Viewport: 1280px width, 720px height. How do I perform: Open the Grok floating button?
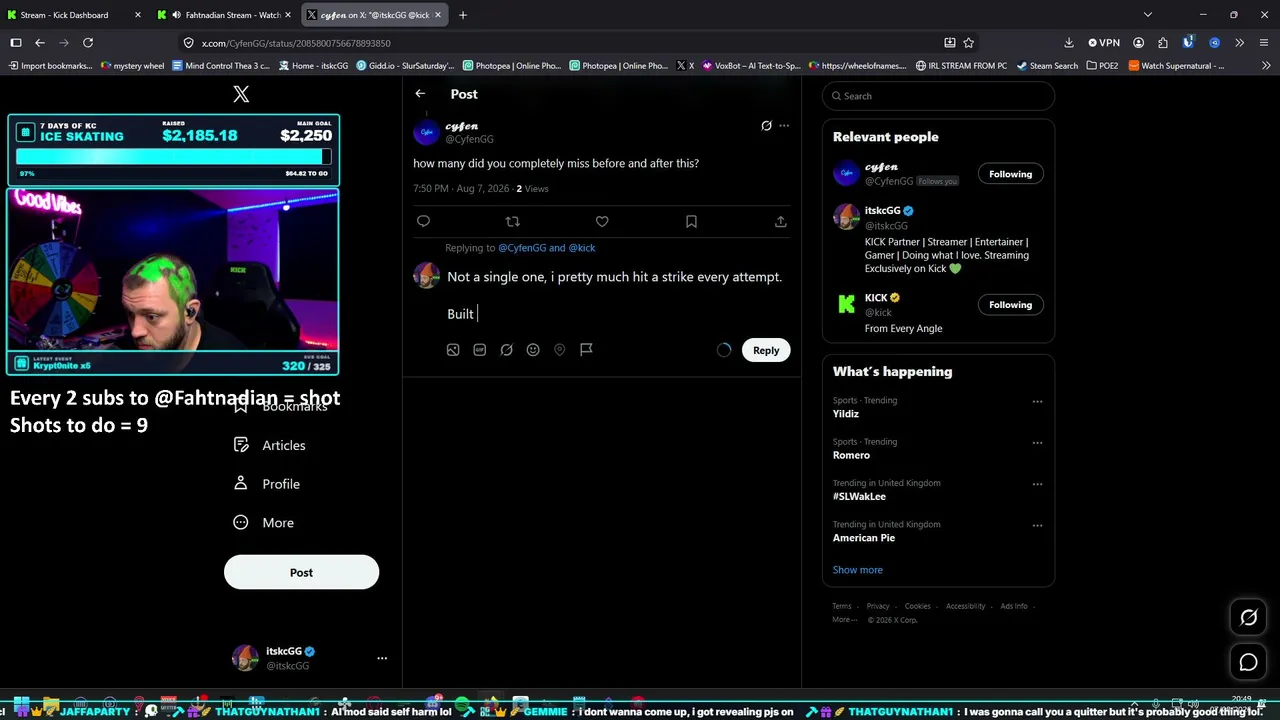pyautogui.click(x=1248, y=618)
